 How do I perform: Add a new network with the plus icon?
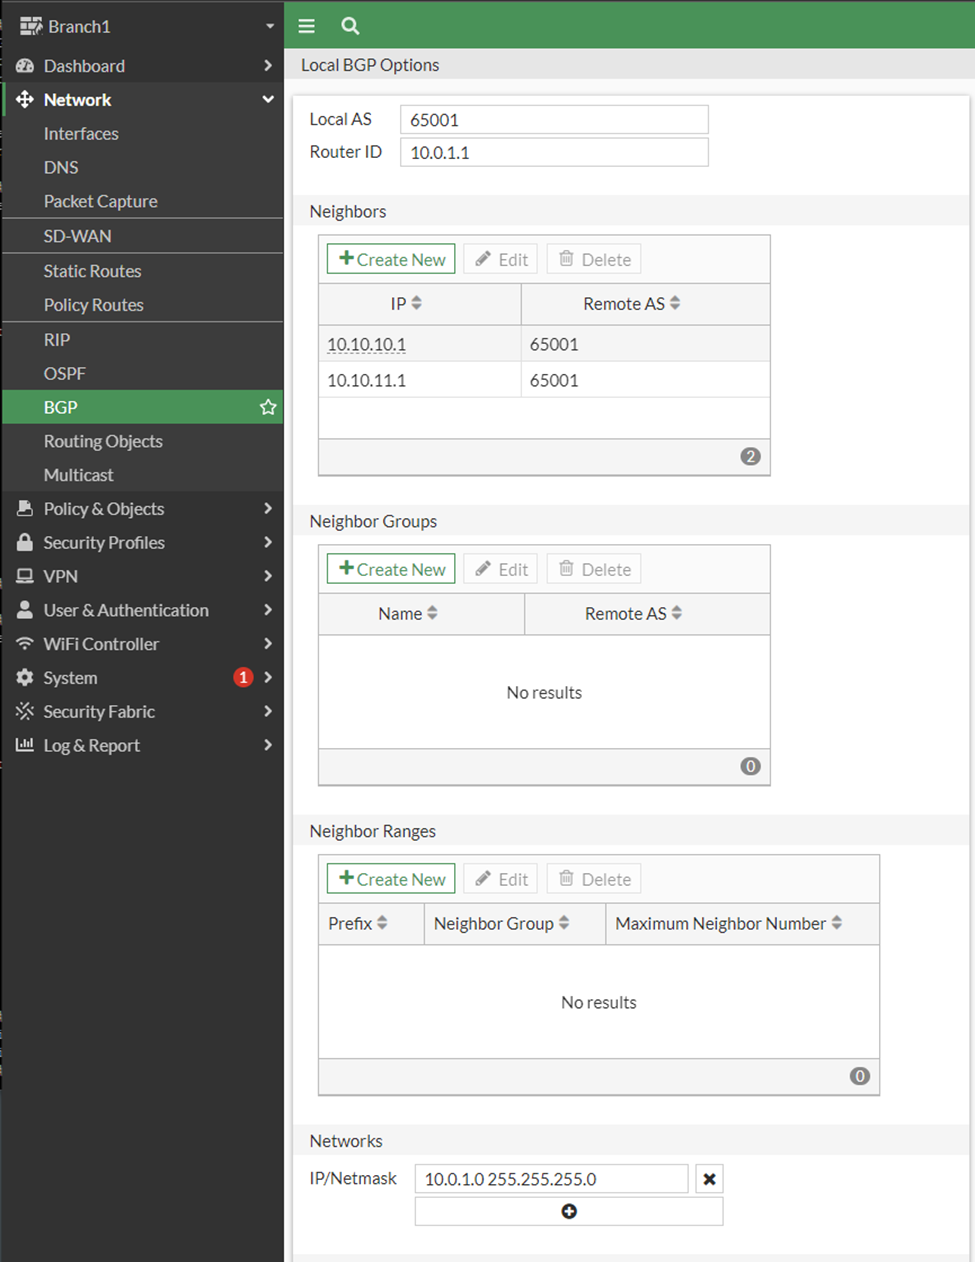[x=569, y=1211]
